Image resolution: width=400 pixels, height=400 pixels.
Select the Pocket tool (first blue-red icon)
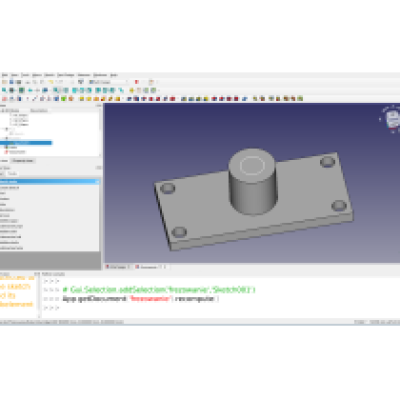click(129, 99)
